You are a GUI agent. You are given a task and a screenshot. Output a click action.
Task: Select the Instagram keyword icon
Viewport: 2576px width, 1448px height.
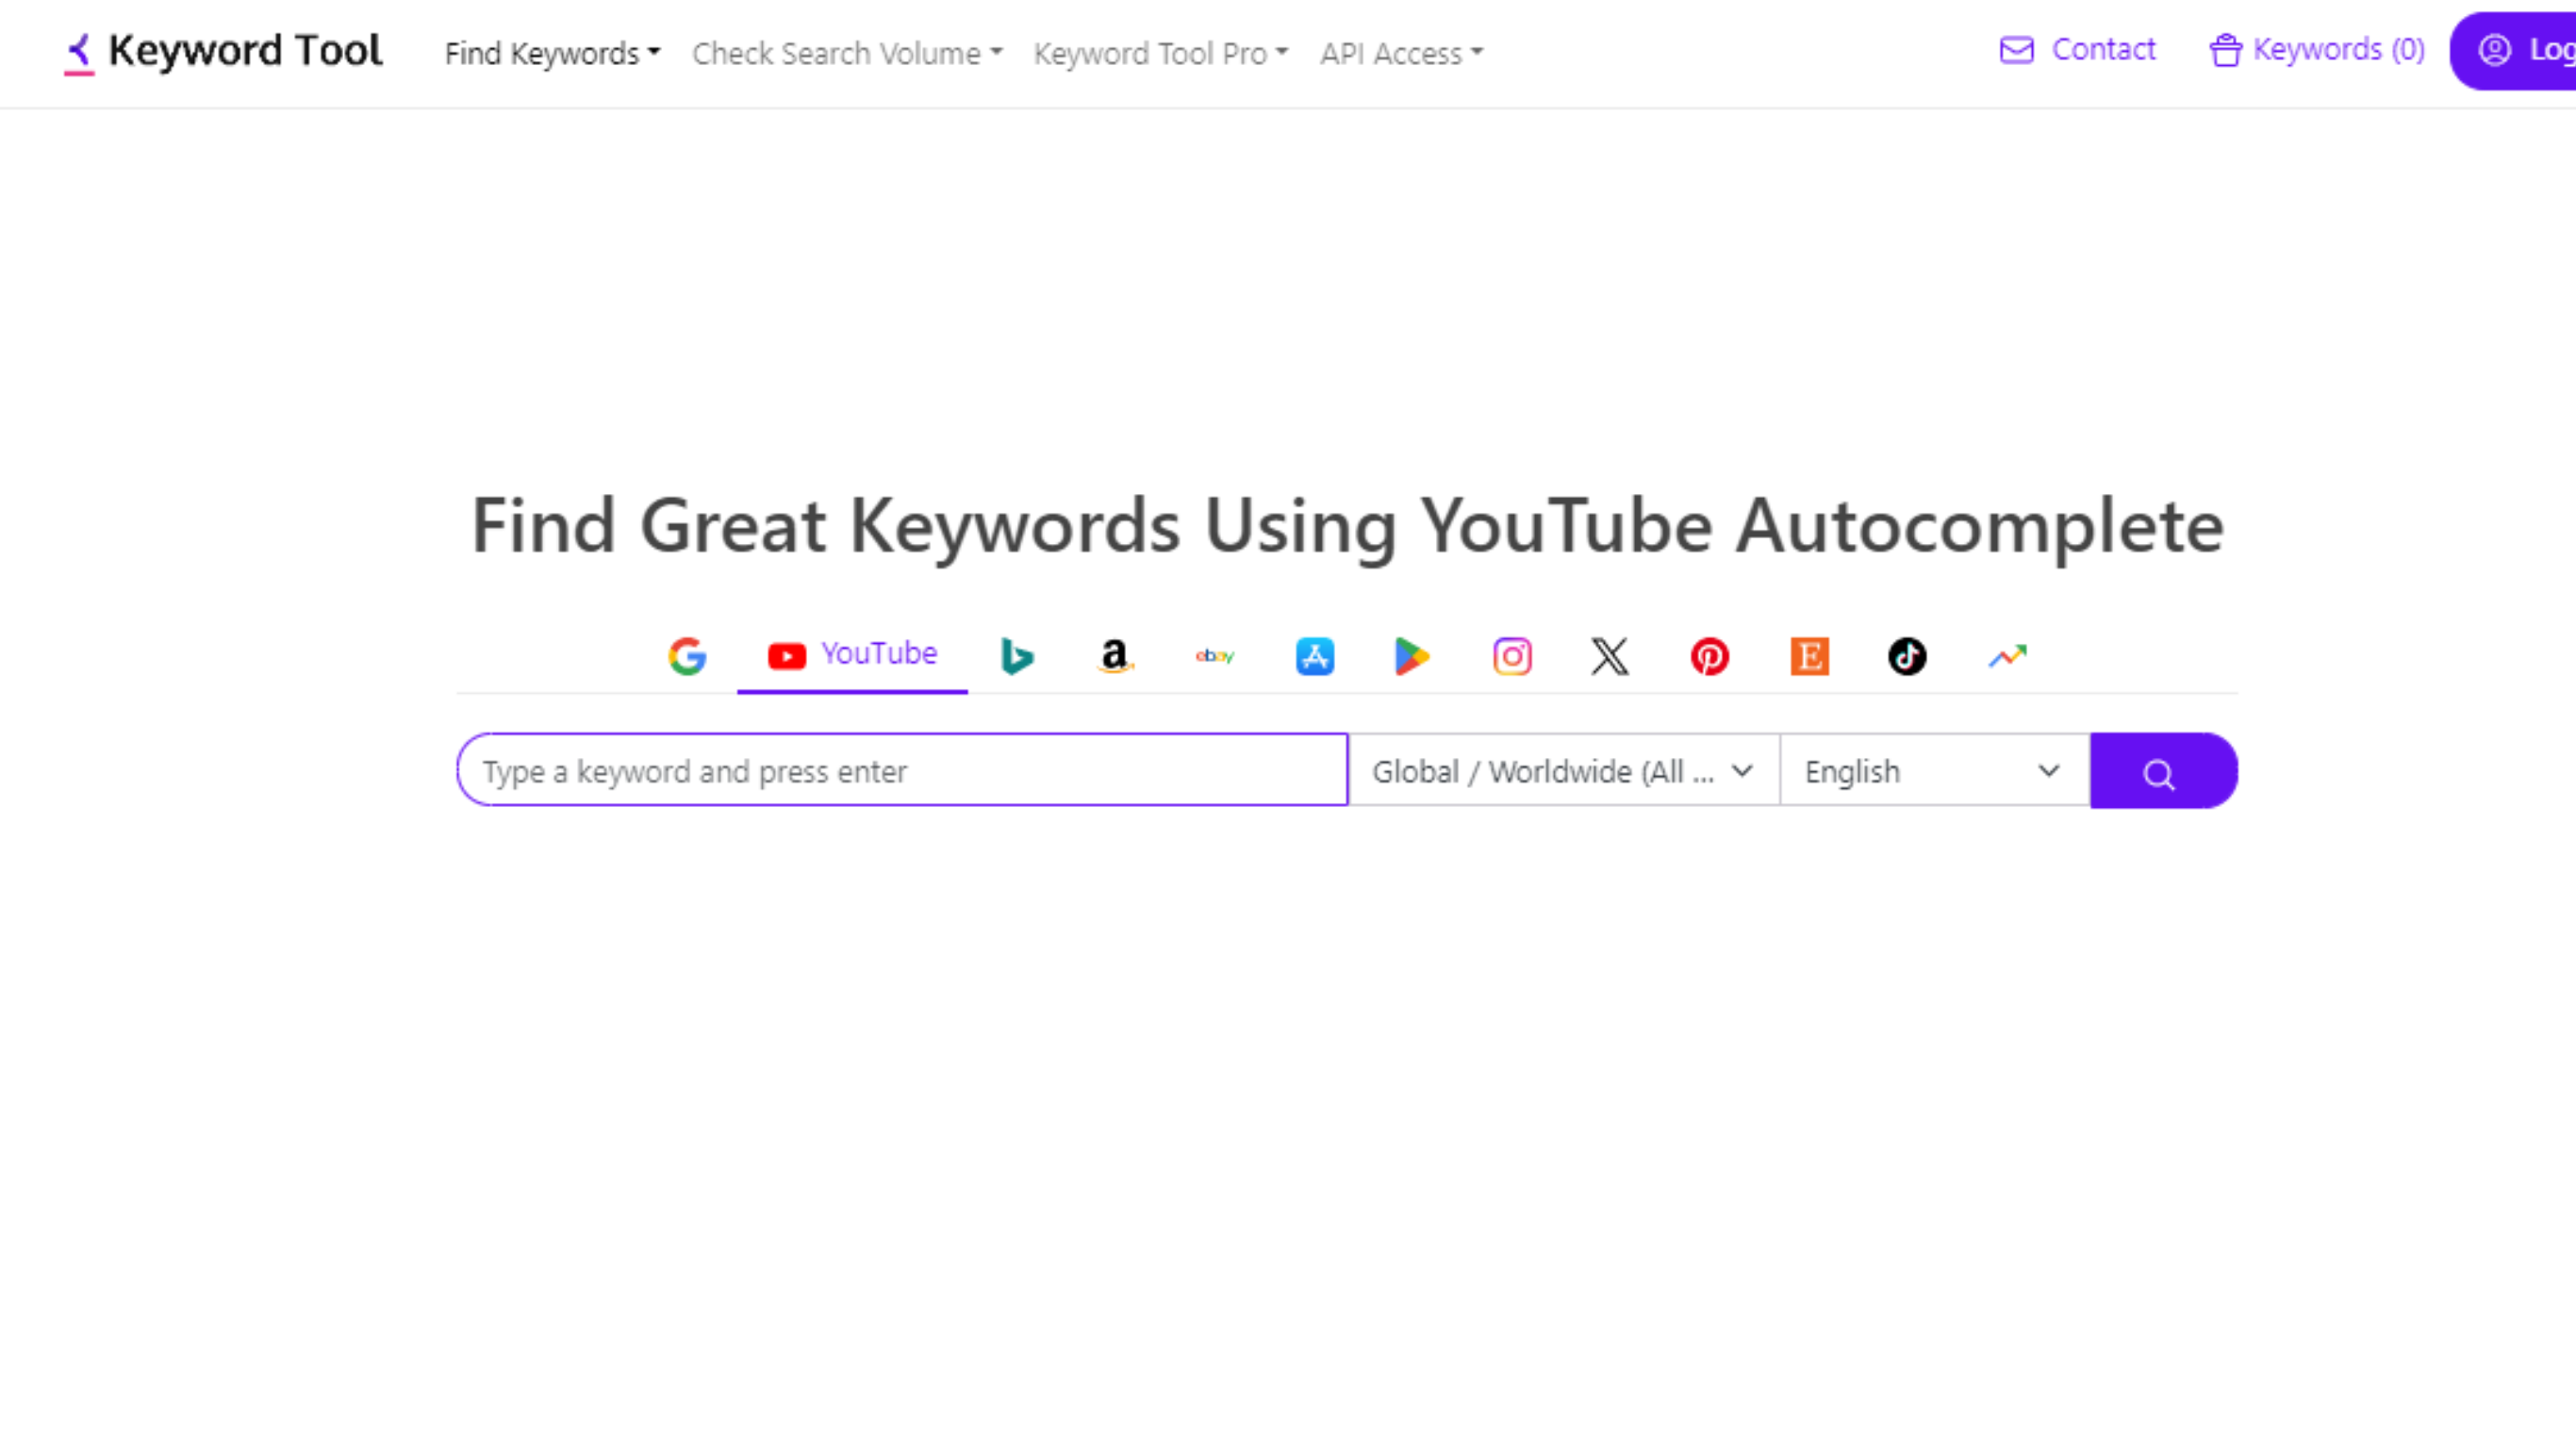tap(1511, 656)
